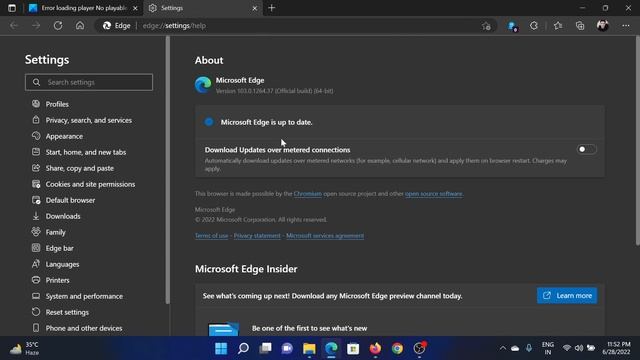Open Profiles settings

point(57,104)
